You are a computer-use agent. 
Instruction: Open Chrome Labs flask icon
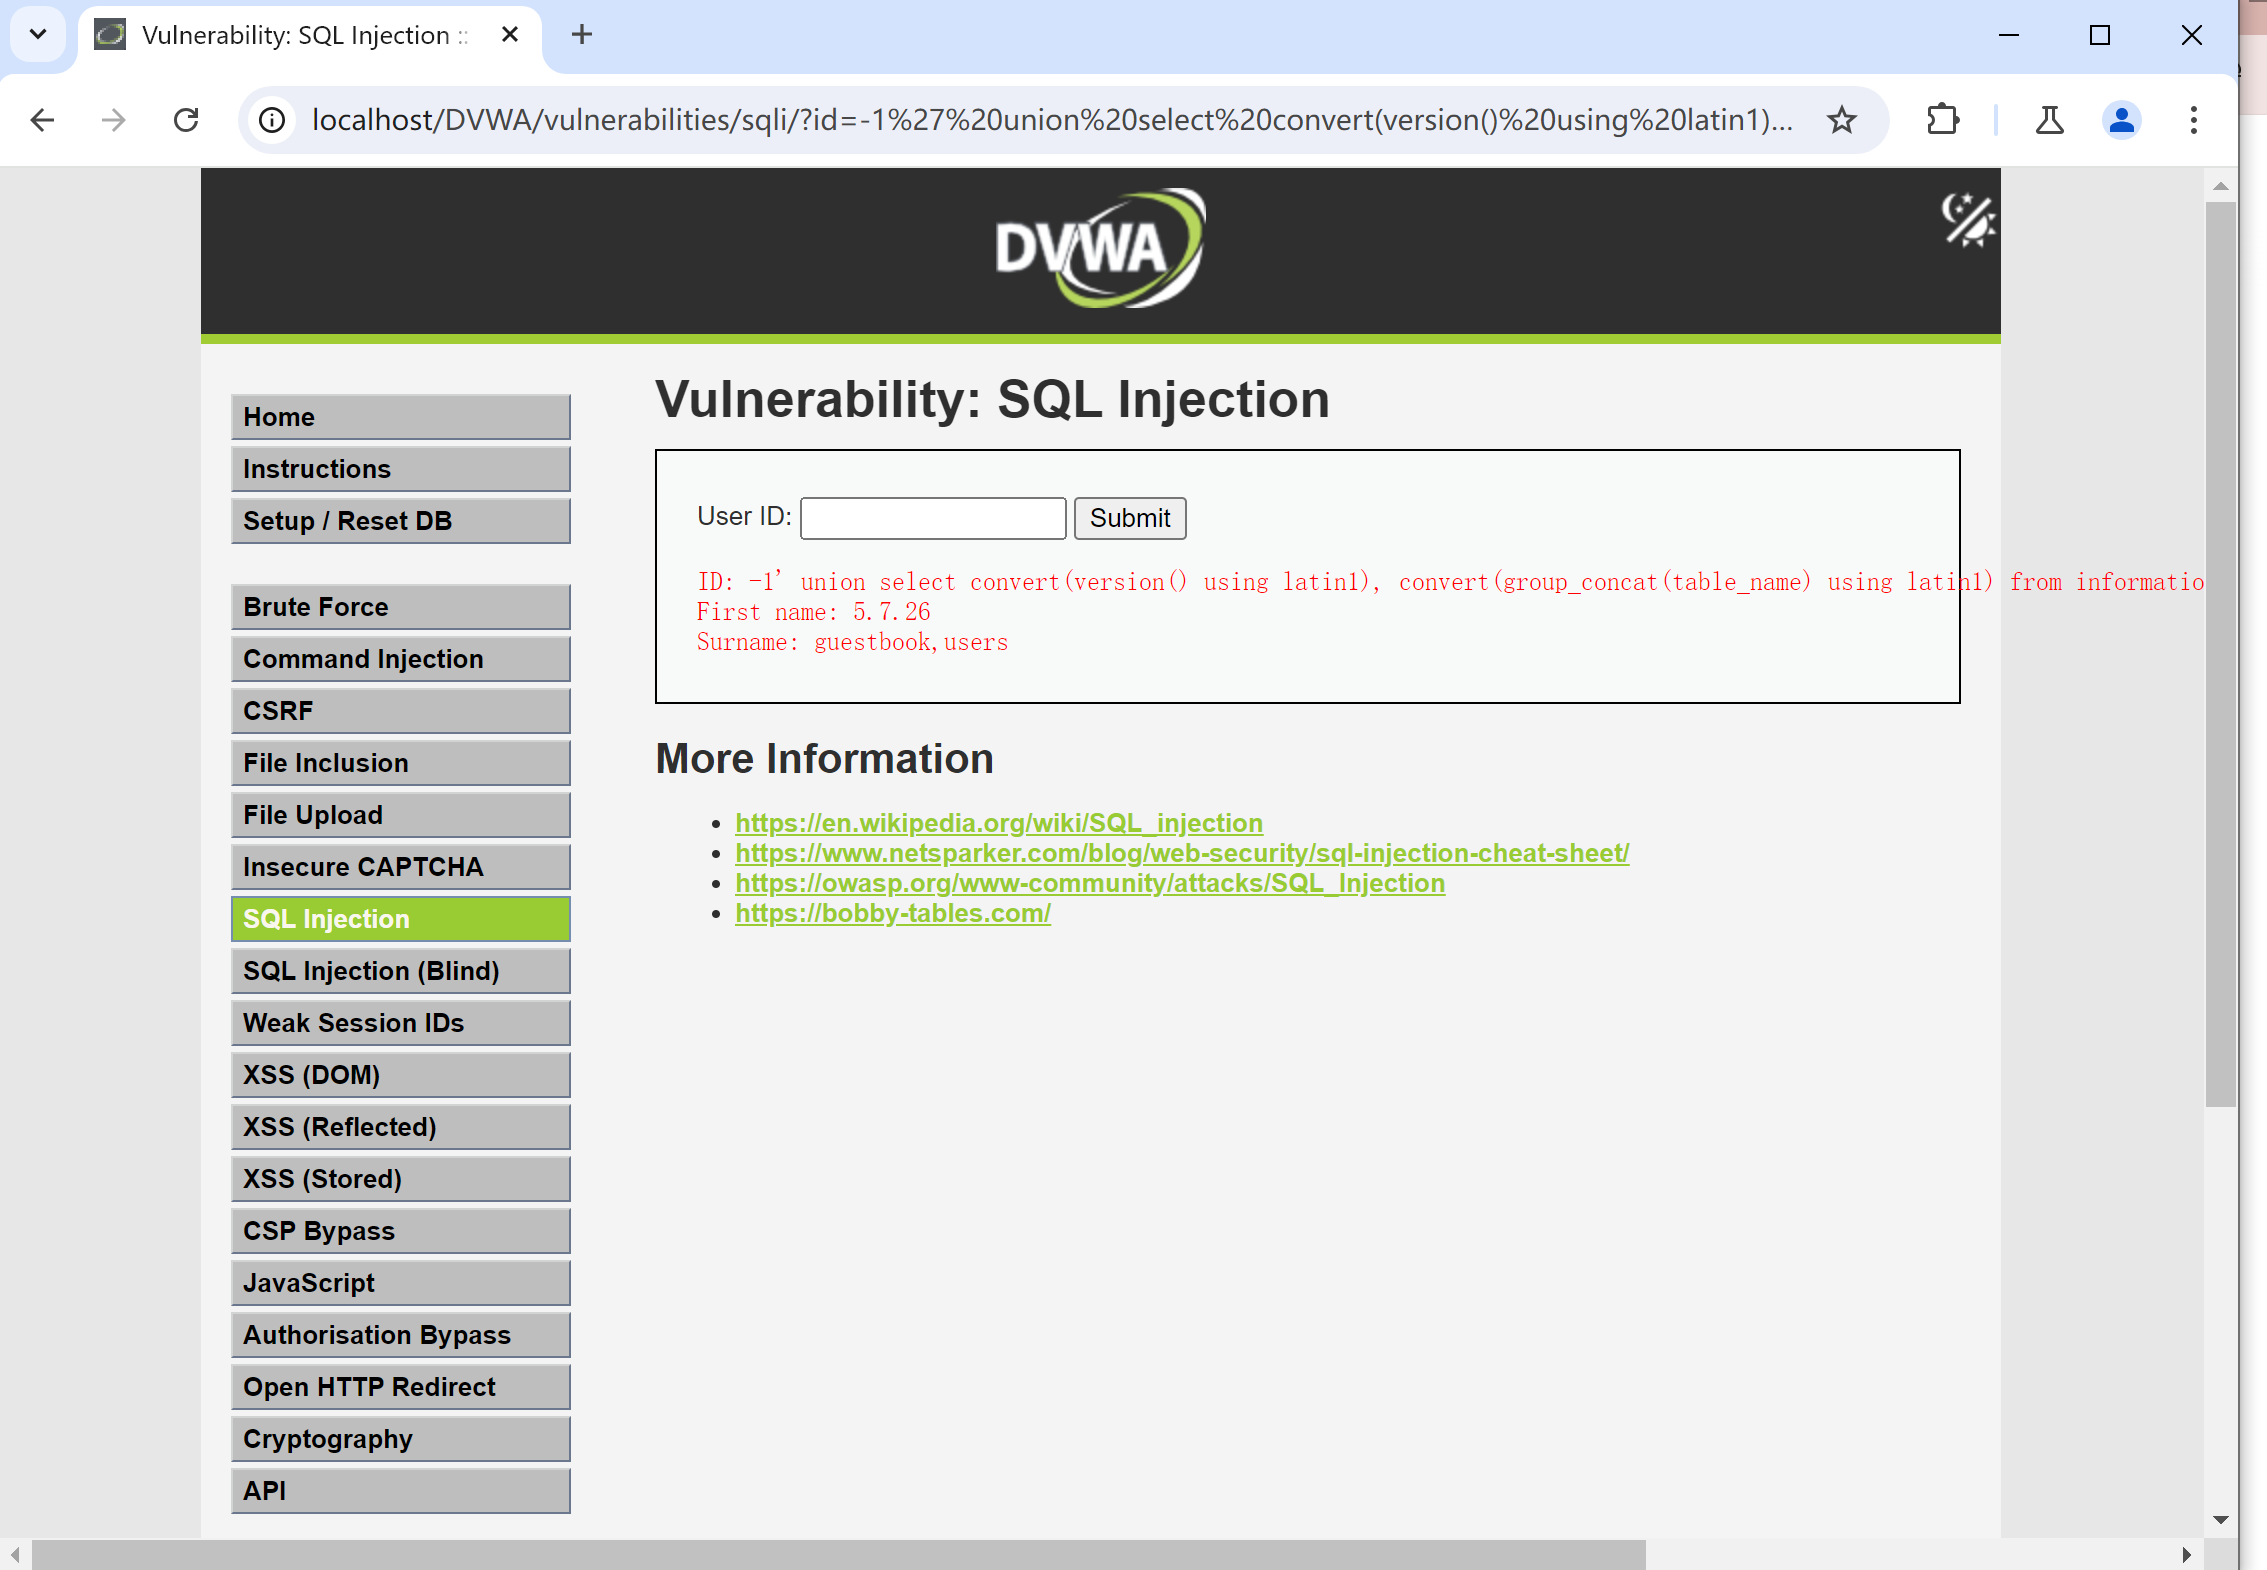2049,120
